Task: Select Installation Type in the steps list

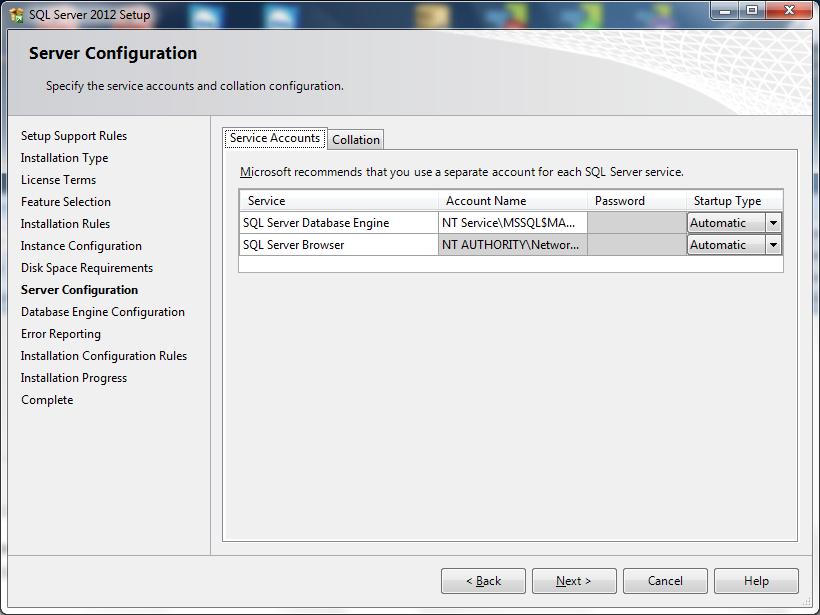Action: coord(64,158)
